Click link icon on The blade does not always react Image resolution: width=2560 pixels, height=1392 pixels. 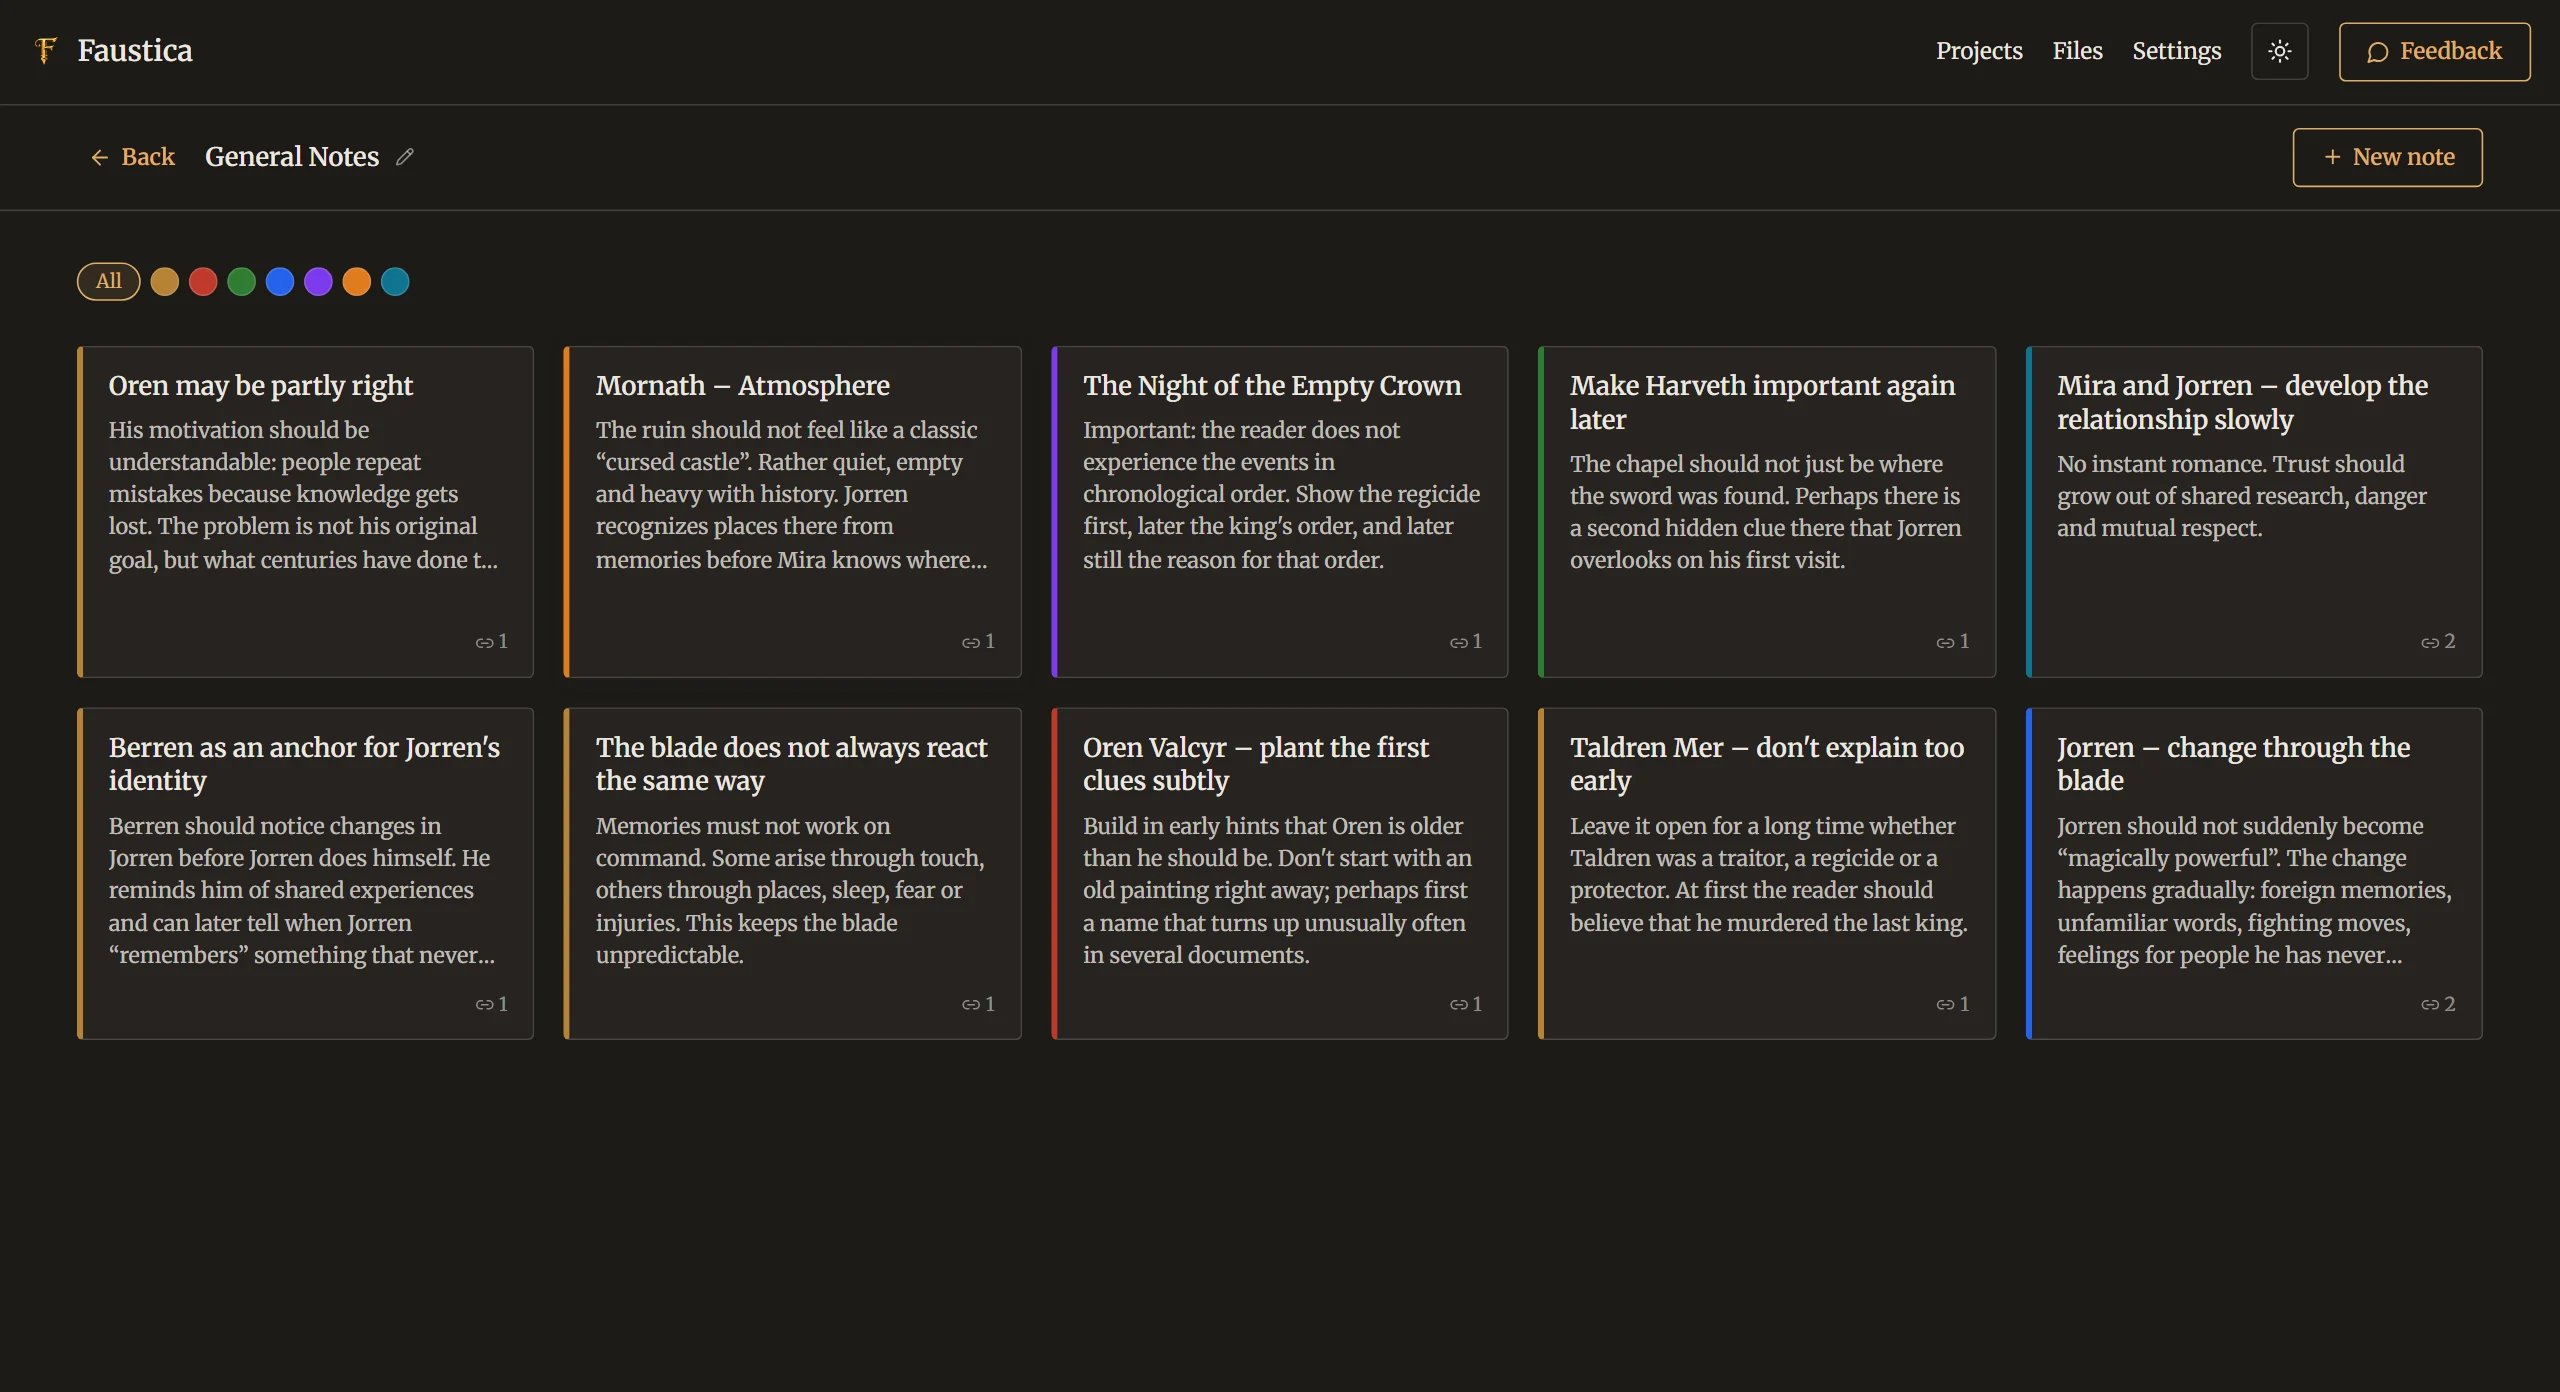coord(971,1004)
